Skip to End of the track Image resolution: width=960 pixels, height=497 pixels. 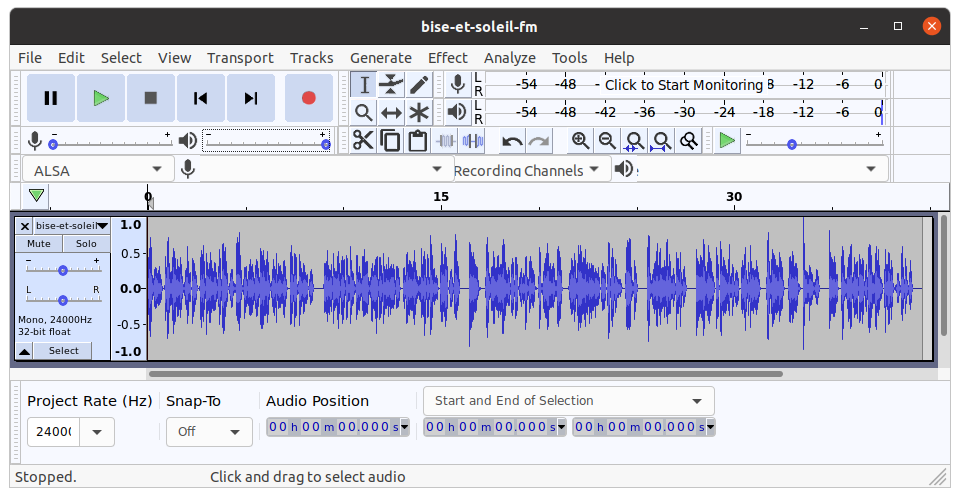[x=250, y=98]
